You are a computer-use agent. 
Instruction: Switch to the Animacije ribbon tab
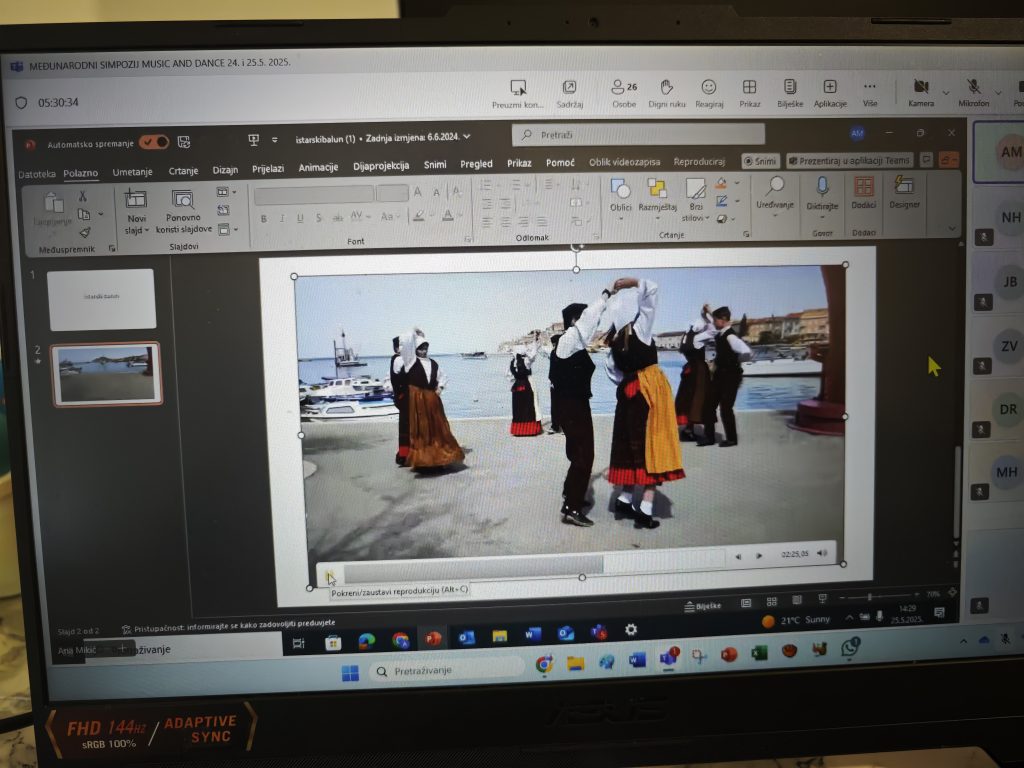click(x=318, y=167)
